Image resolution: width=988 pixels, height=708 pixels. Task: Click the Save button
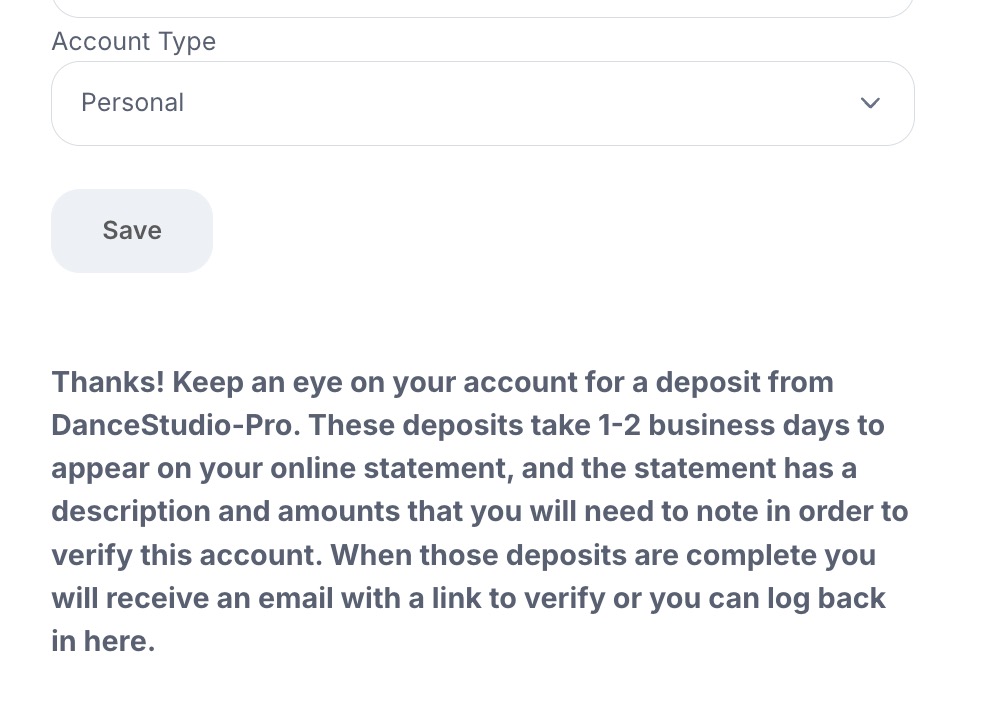pyautogui.click(x=132, y=231)
